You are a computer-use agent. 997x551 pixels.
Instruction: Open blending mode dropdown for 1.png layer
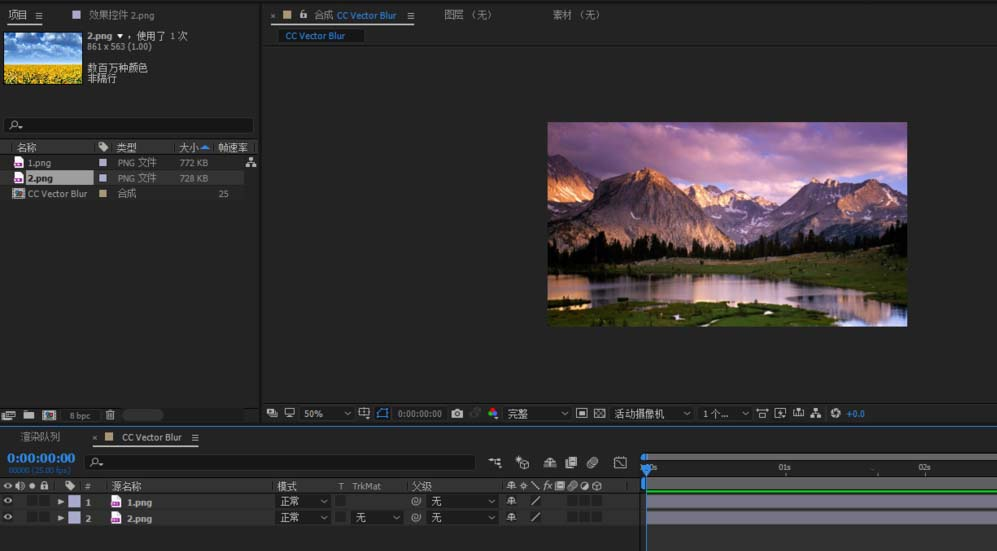click(x=303, y=501)
